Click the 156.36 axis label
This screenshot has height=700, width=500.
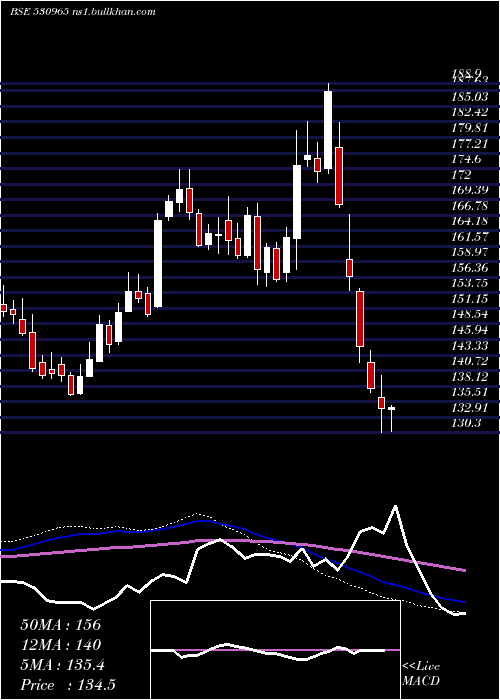point(469,267)
